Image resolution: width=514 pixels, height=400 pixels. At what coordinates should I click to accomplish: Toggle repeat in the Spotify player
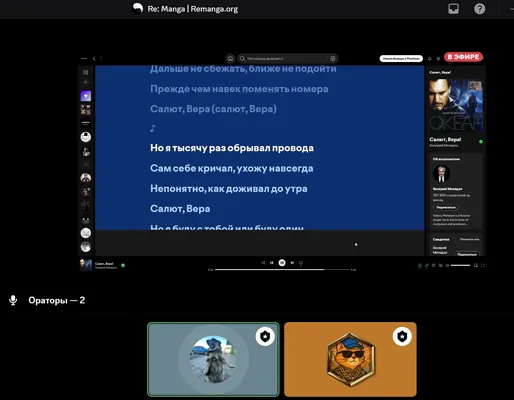coord(301,263)
